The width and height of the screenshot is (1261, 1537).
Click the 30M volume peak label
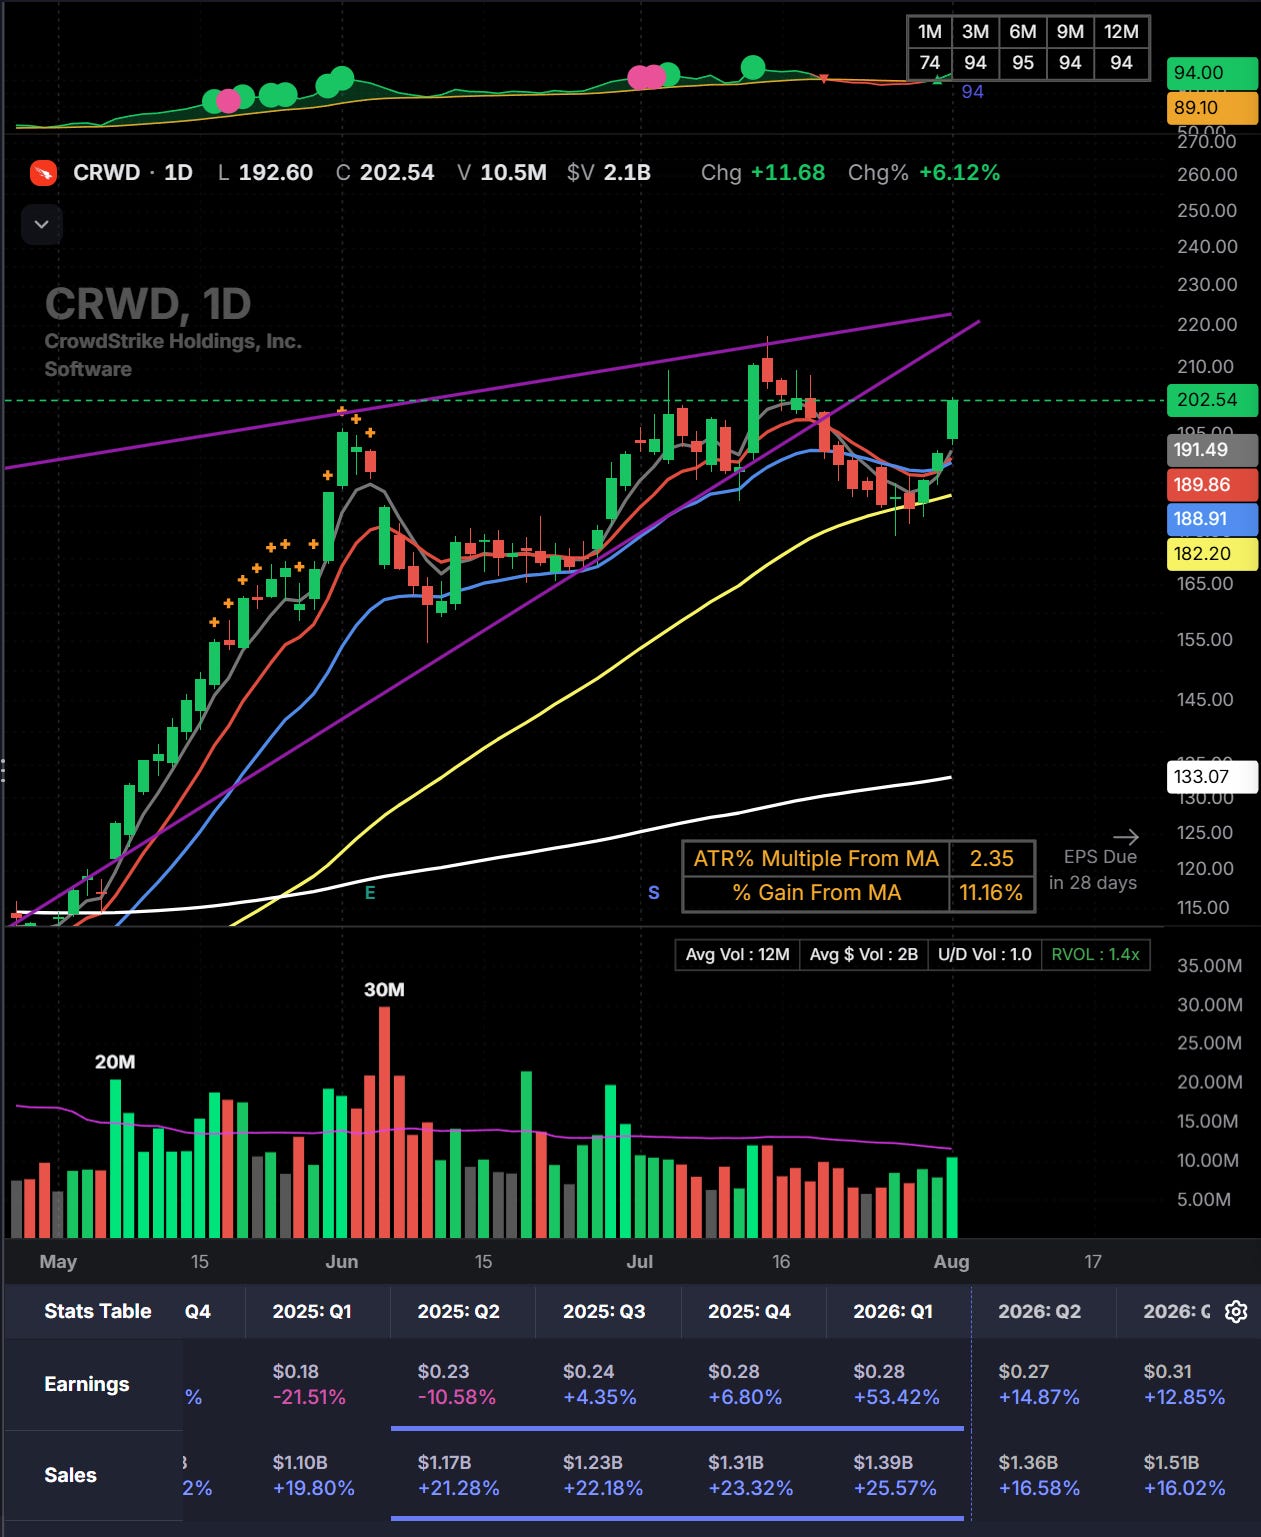pyautogui.click(x=384, y=990)
